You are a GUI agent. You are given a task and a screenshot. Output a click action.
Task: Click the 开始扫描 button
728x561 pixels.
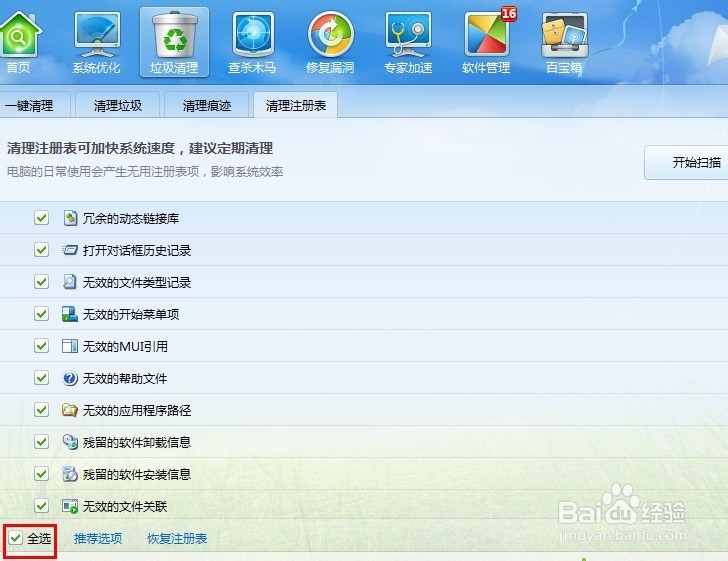click(686, 162)
